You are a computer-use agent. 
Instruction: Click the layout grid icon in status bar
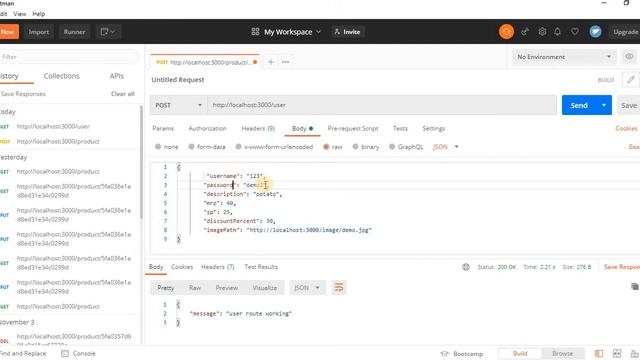[617, 353]
